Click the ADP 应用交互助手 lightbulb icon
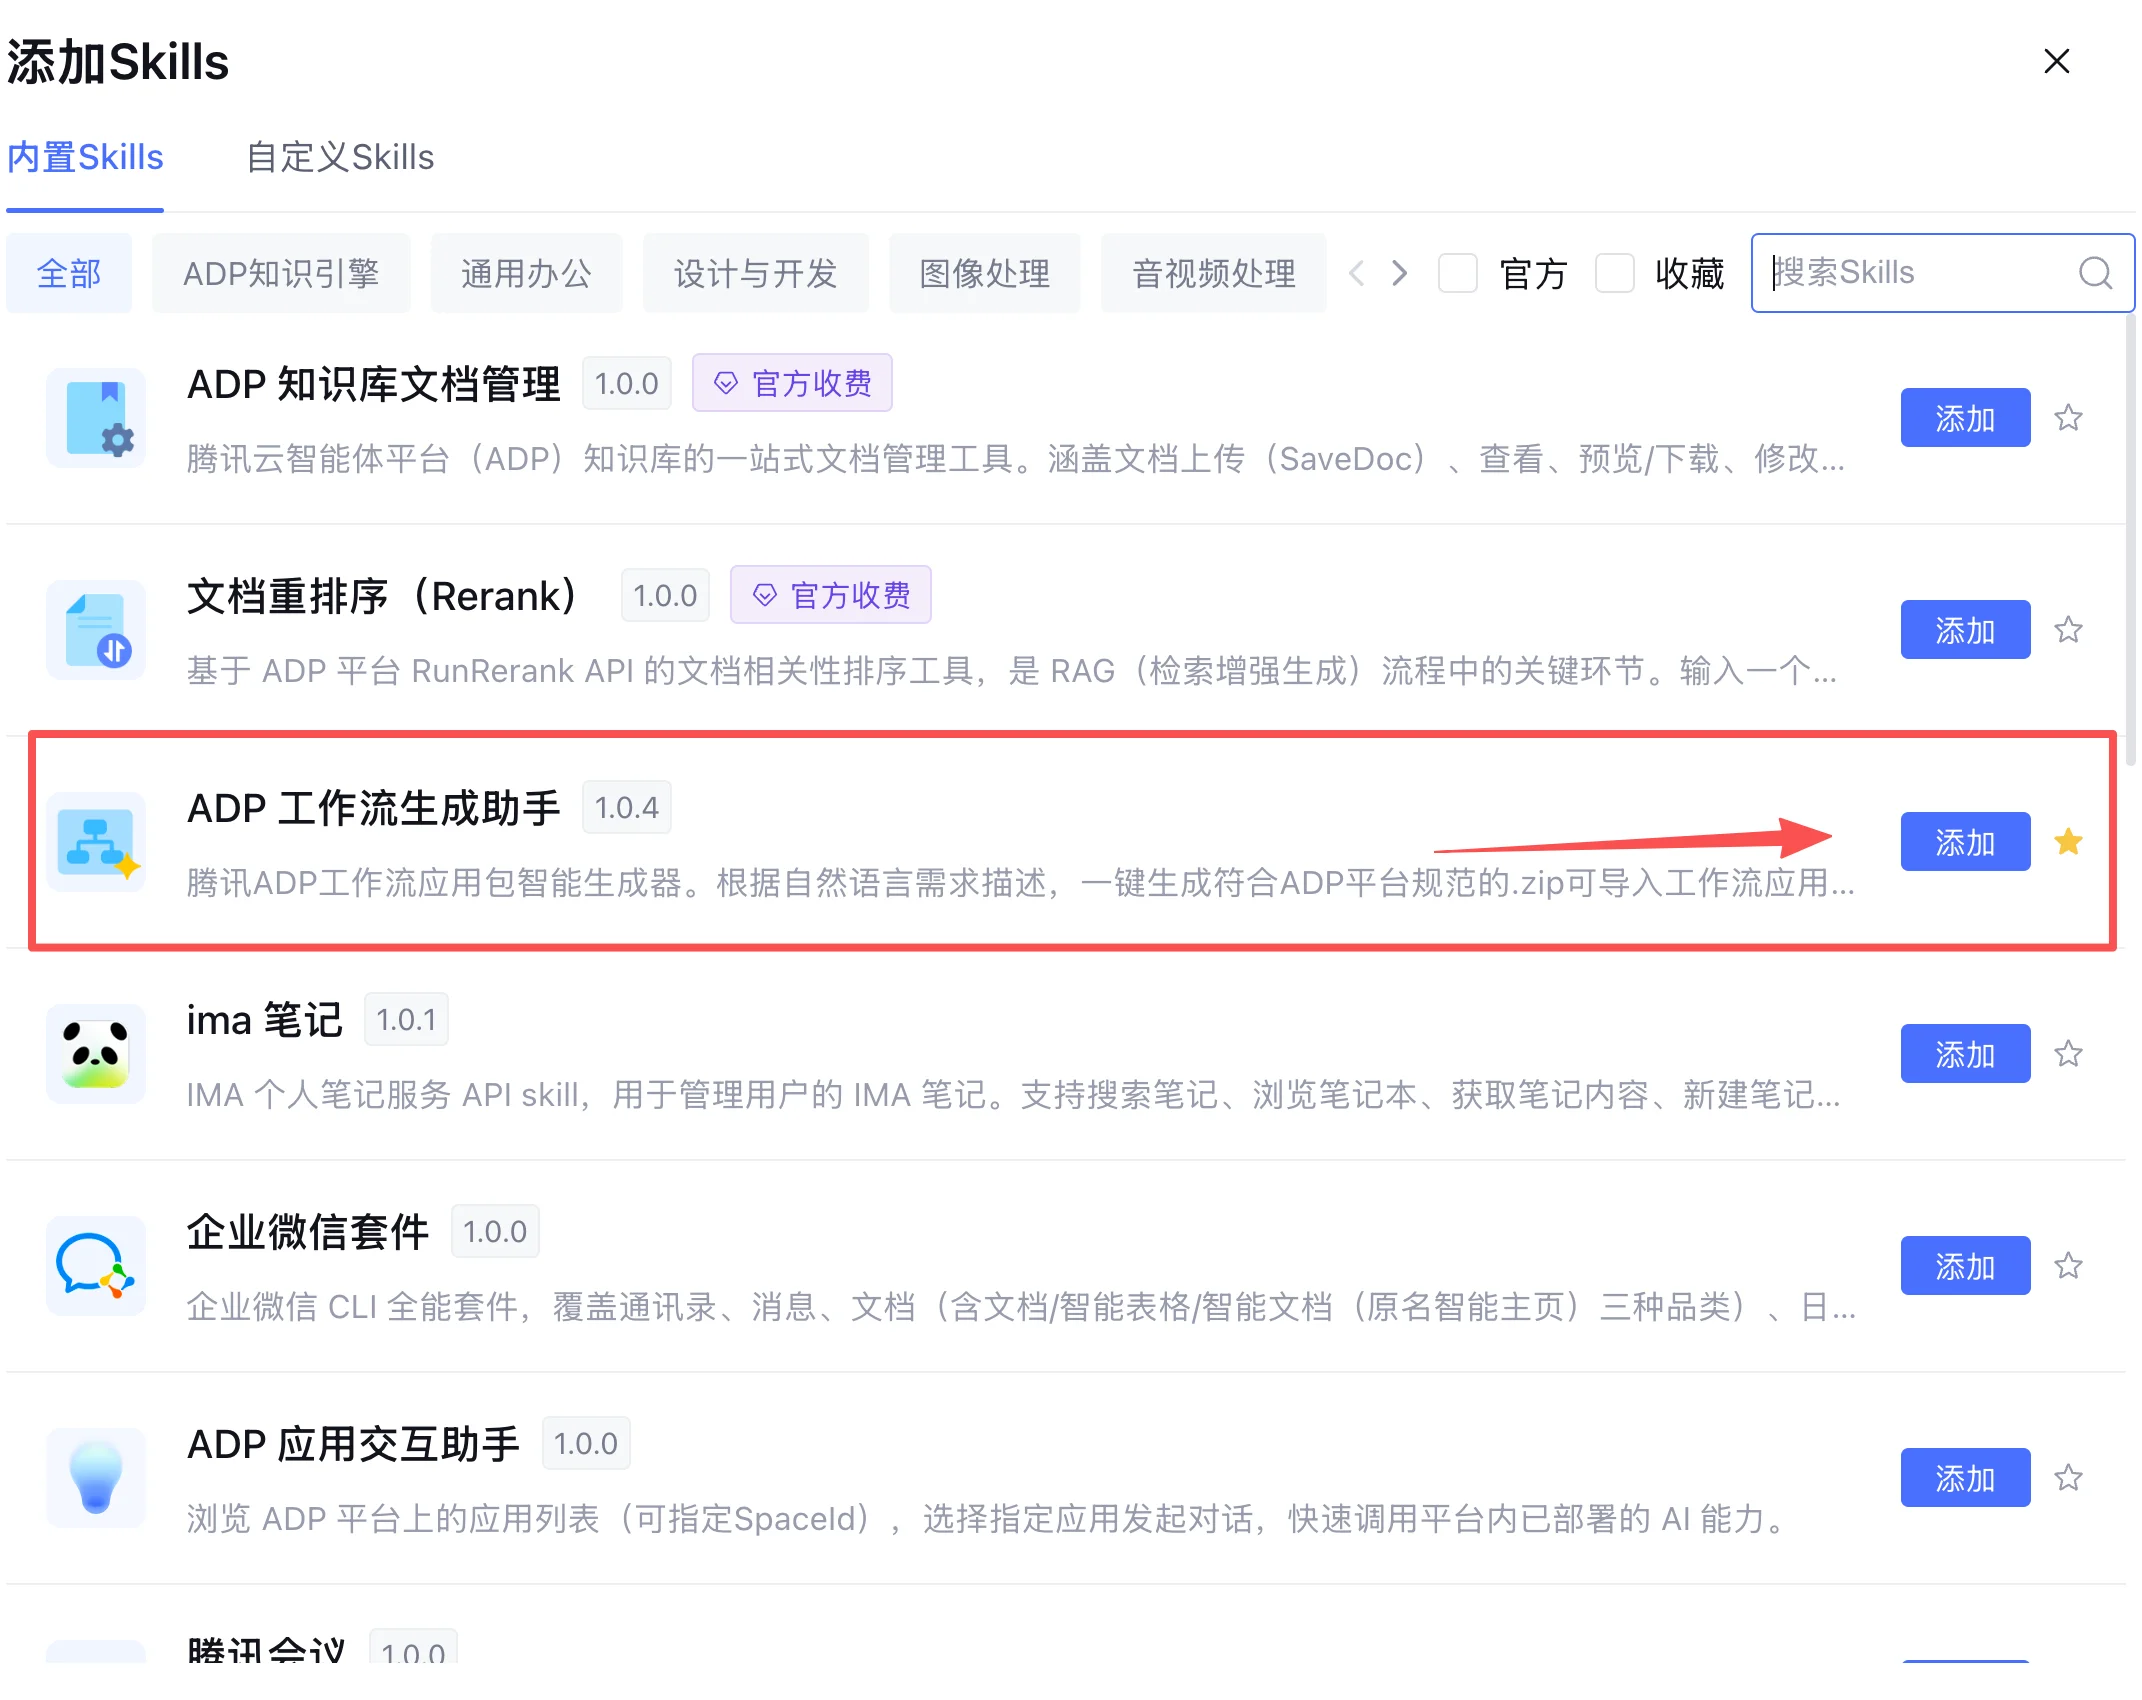 (96, 1478)
